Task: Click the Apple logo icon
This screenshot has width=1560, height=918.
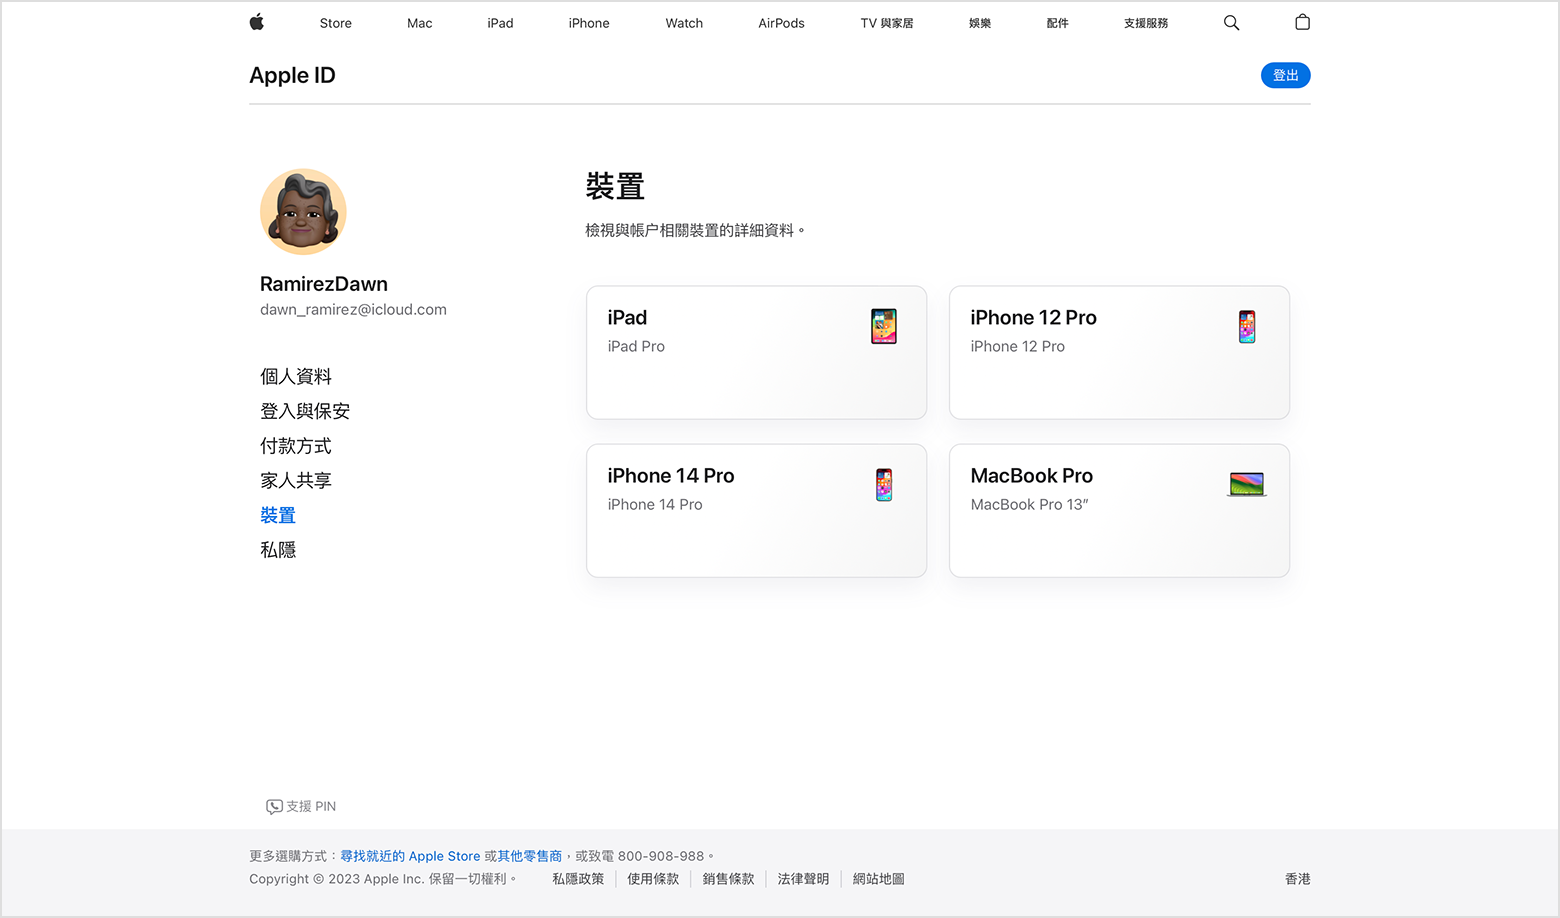Action: (x=257, y=22)
